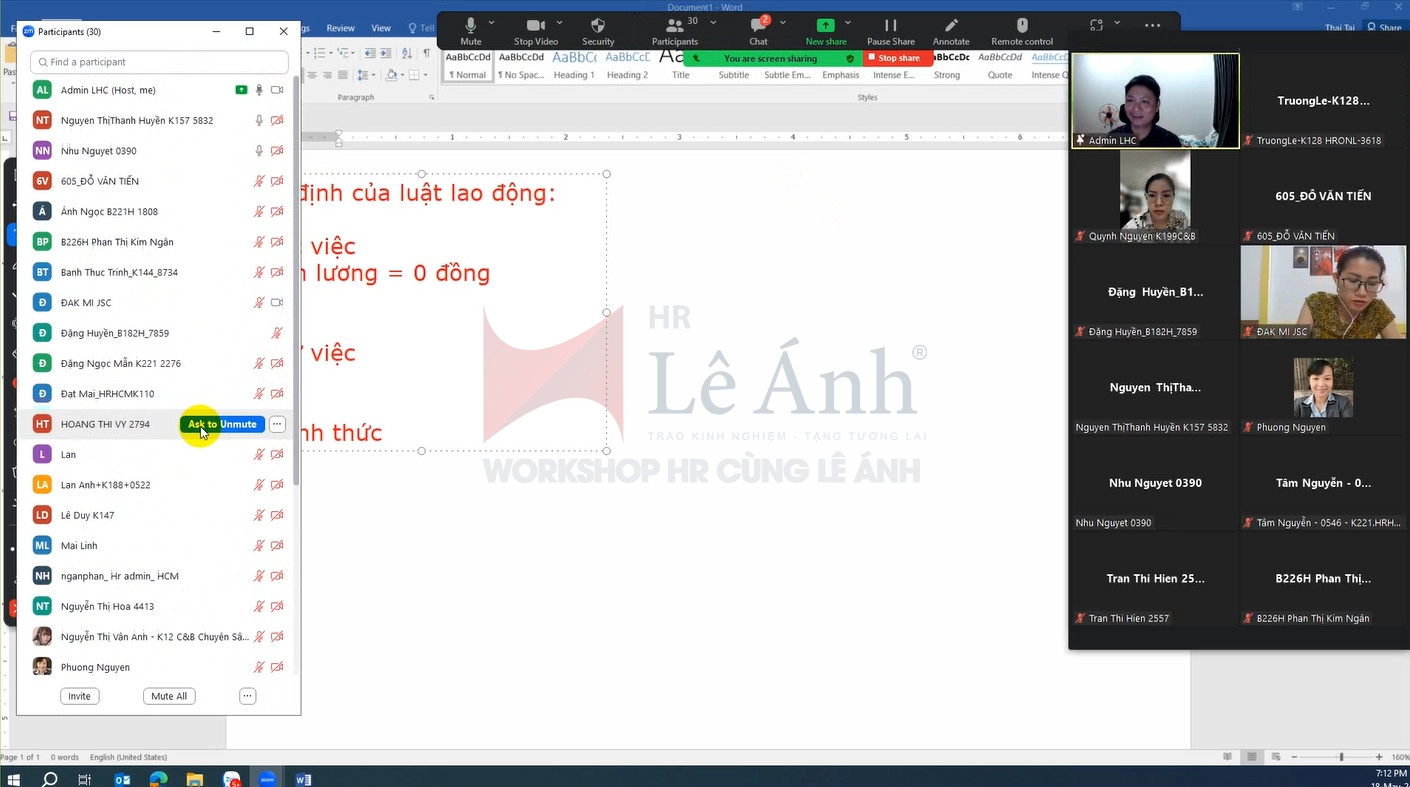Click the Pause Share icon

click(x=890, y=26)
